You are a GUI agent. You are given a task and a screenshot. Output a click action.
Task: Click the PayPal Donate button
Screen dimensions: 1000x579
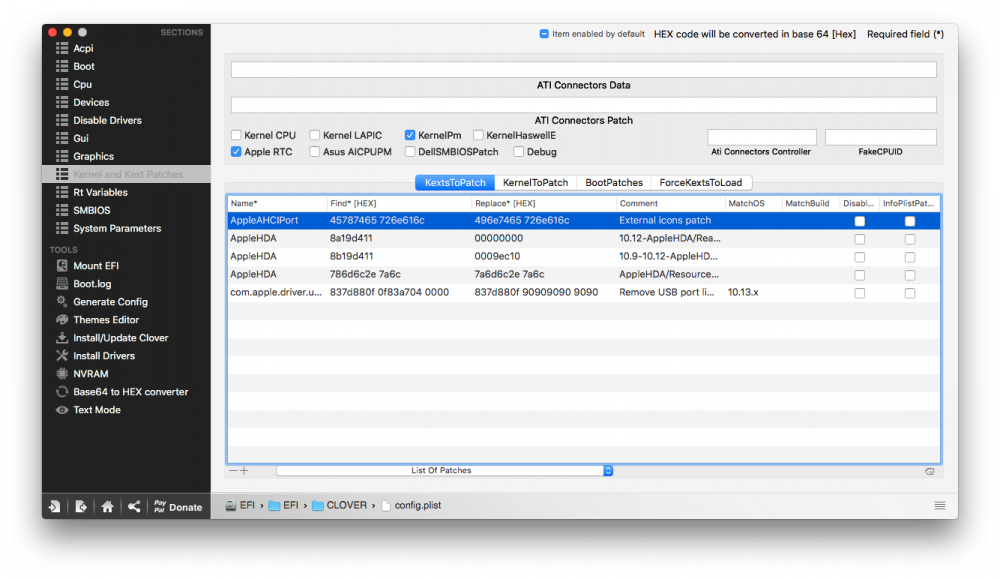point(178,506)
